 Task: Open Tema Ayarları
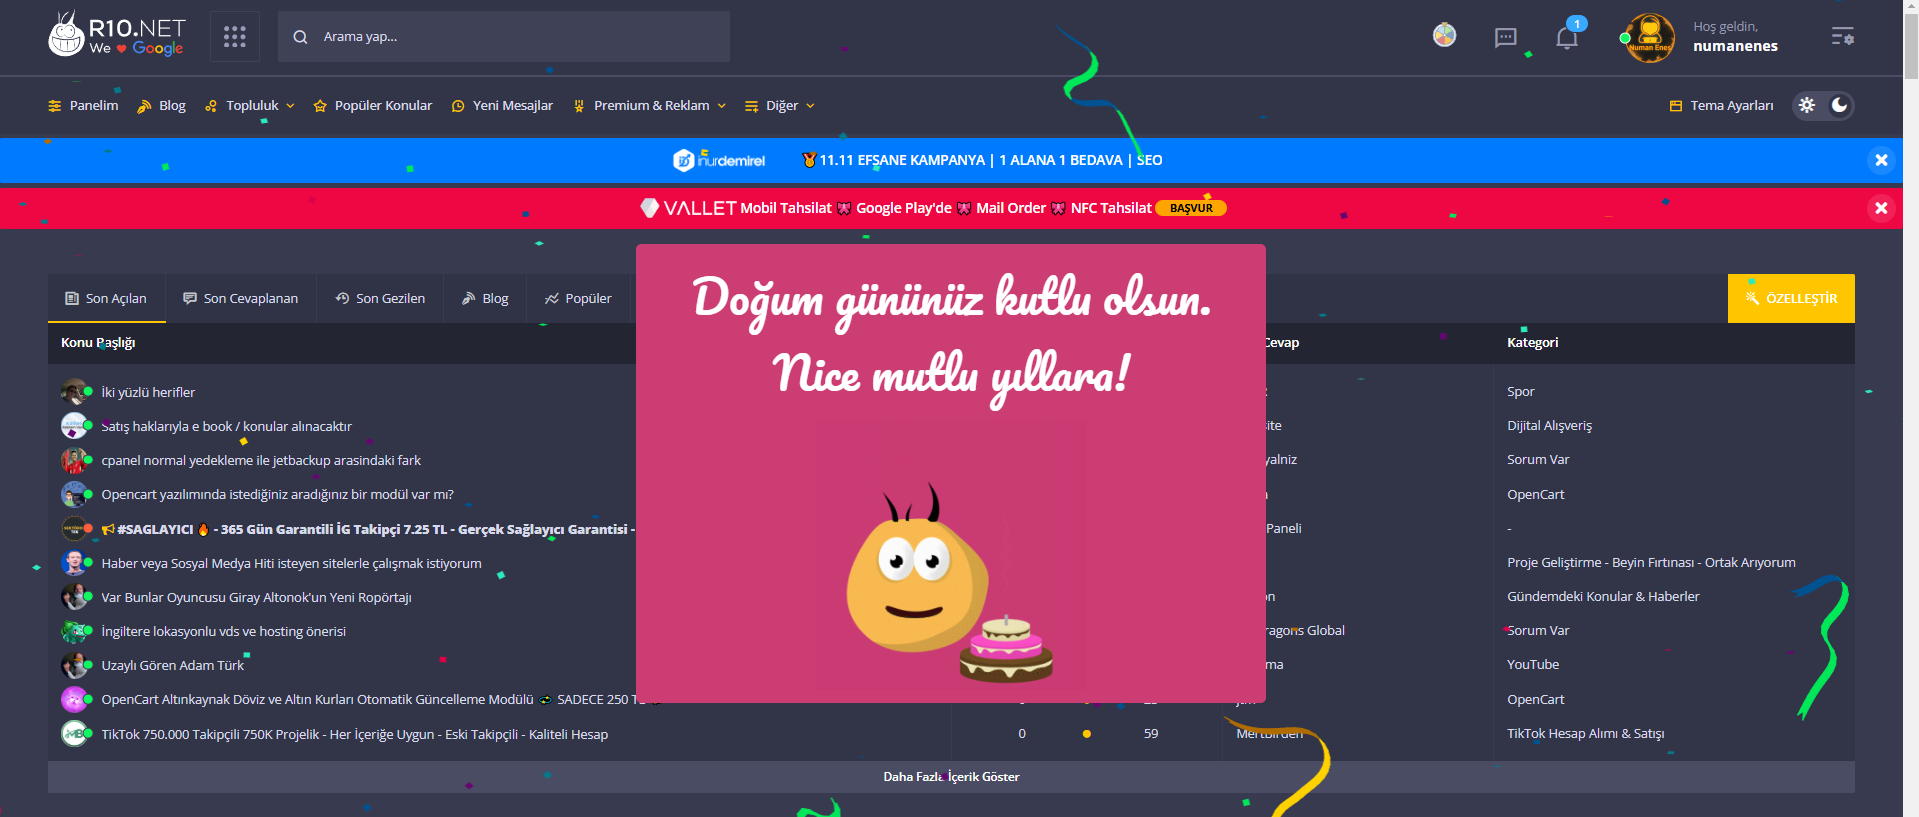(1721, 105)
